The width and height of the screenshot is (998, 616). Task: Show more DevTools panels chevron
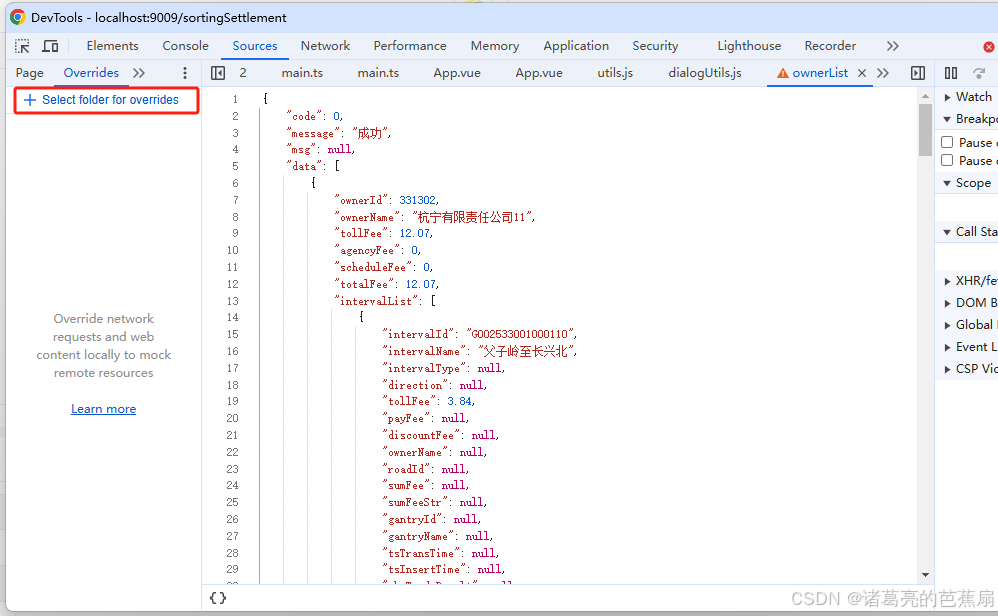[892, 46]
